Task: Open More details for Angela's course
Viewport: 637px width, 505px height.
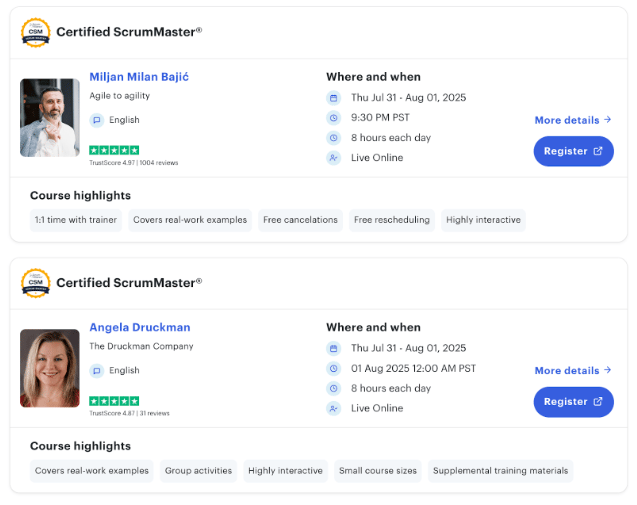Action: (572, 370)
